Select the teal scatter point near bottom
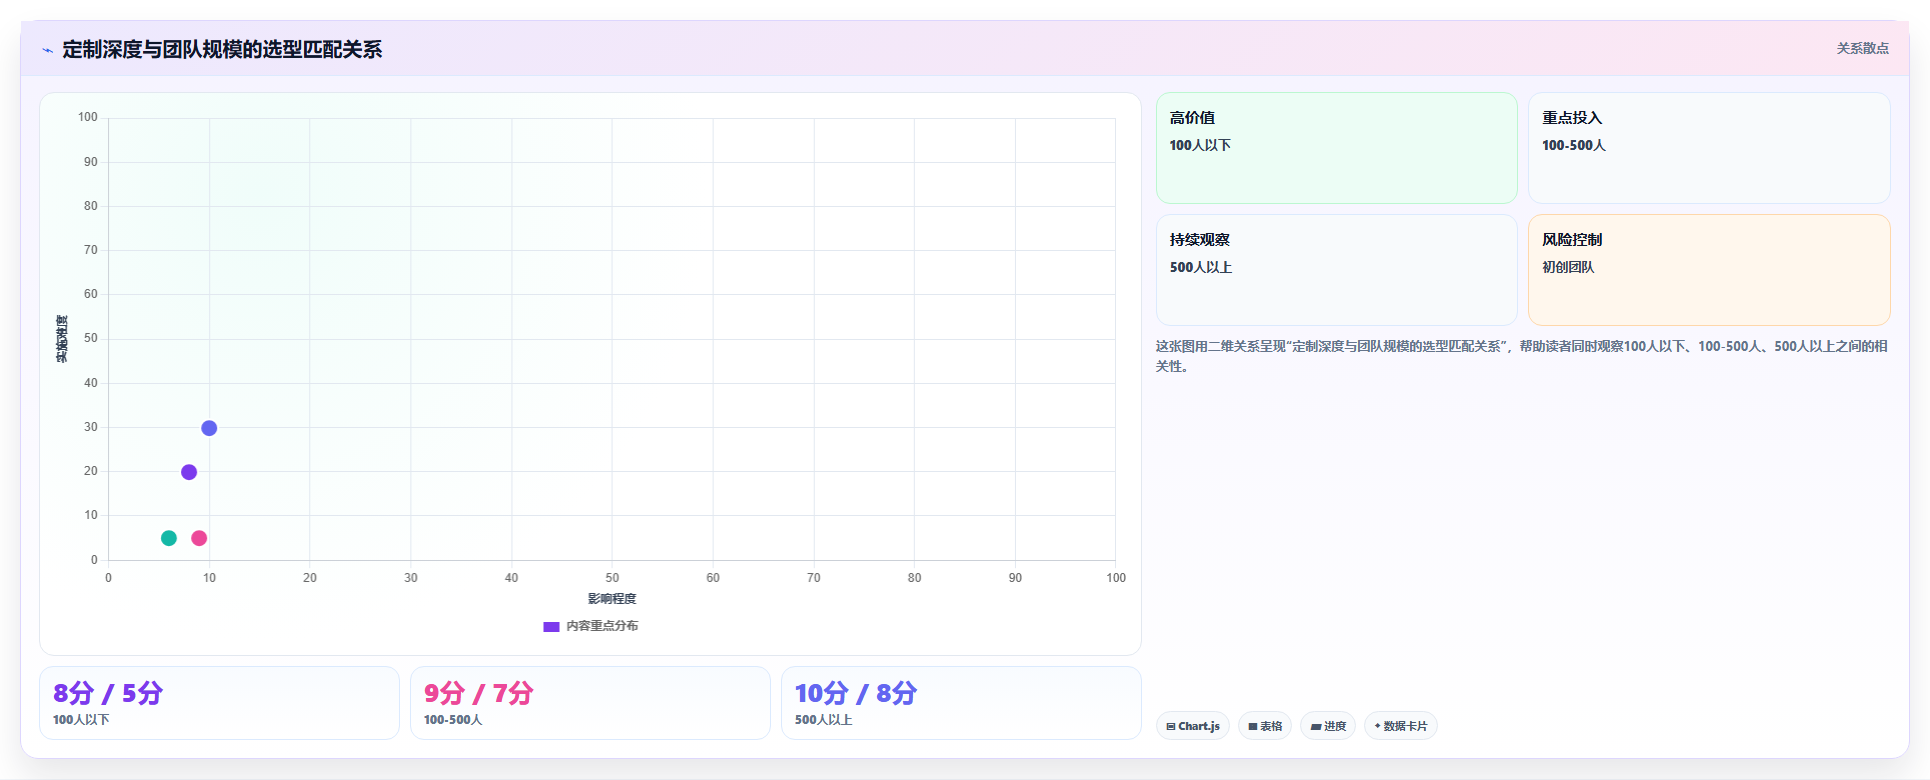The width and height of the screenshot is (1930, 780). [x=169, y=538]
